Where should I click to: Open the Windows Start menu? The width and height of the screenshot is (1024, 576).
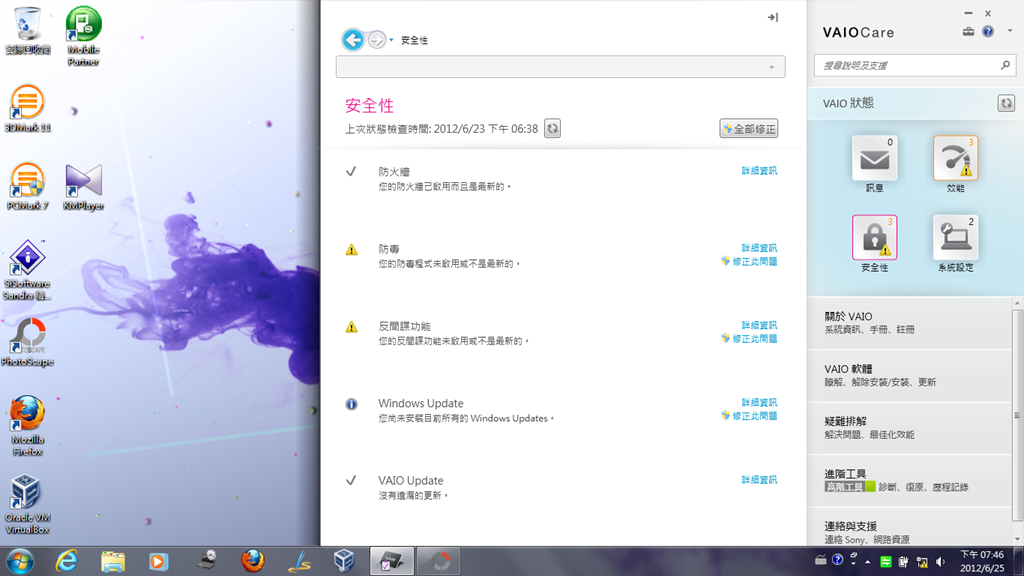(x=20, y=561)
